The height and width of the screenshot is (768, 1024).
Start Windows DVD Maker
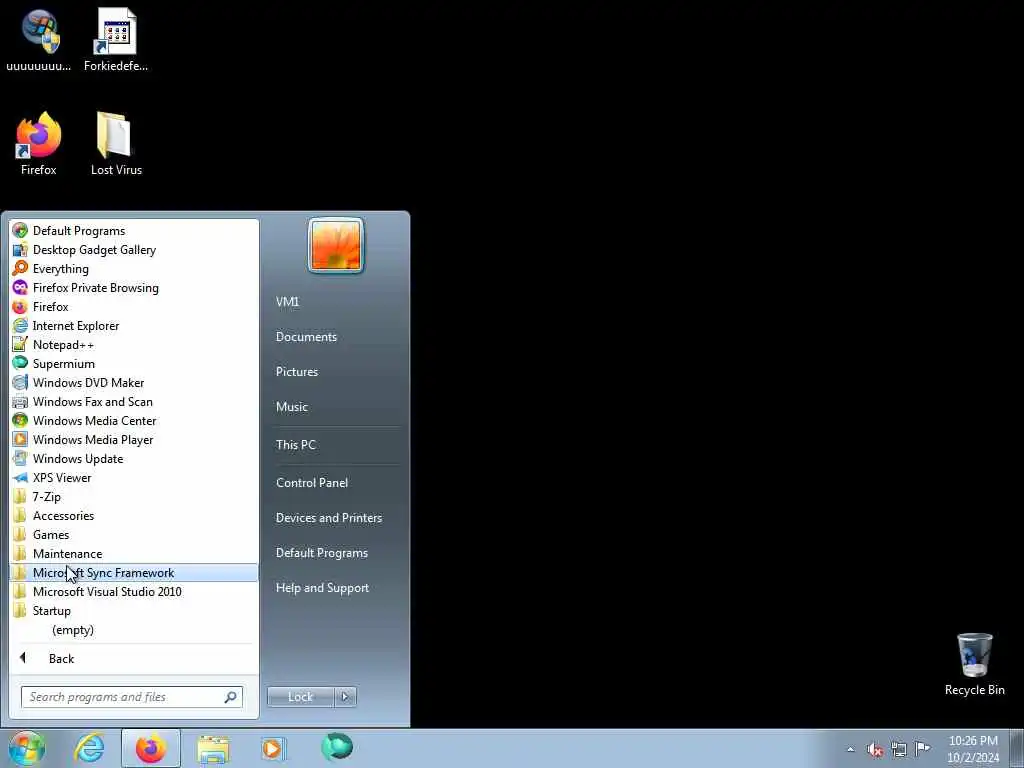pyautogui.click(x=134, y=382)
